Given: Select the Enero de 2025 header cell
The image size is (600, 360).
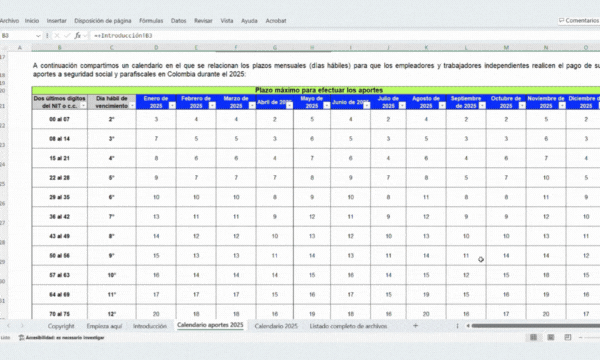Looking at the screenshot, I should [156, 102].
